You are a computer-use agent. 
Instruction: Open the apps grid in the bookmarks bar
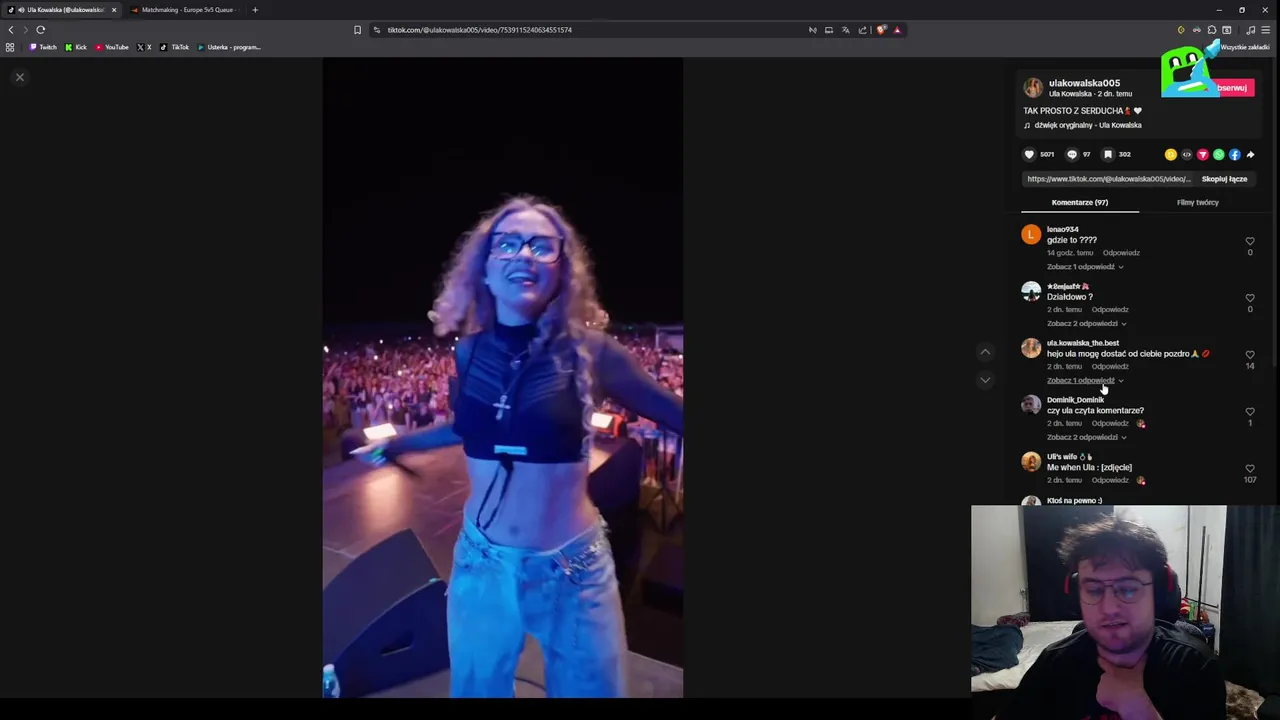coord(10,47)
